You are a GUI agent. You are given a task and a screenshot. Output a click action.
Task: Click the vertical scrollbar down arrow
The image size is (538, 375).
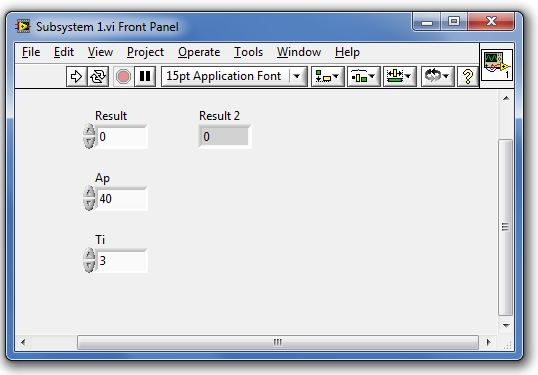point(506,325)
